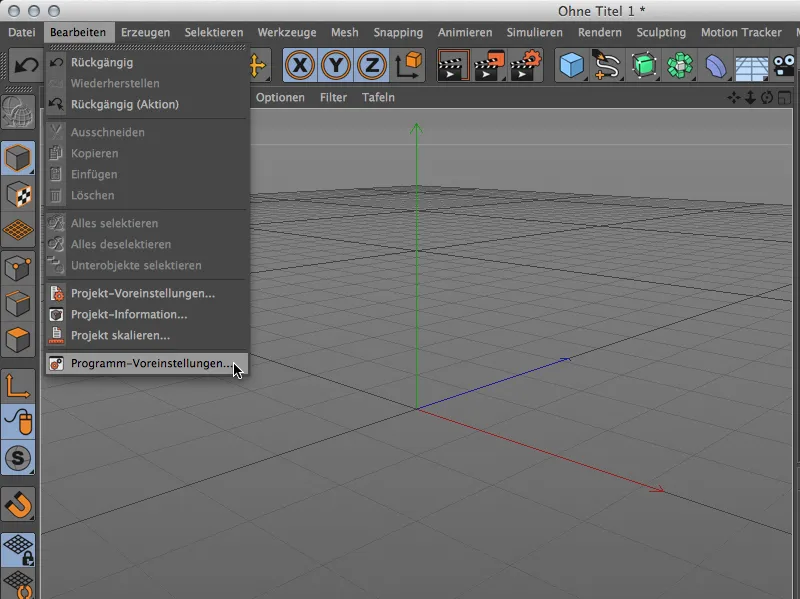
Task: Open the Filter viewport menu
Action: coord(333,97)
